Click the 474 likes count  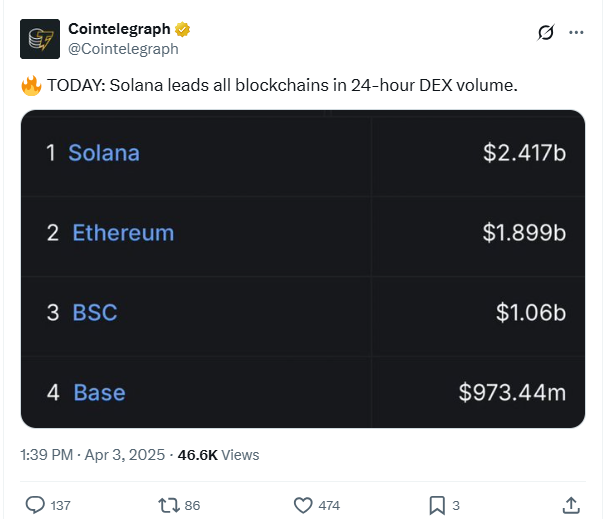(x=329, y=505)
